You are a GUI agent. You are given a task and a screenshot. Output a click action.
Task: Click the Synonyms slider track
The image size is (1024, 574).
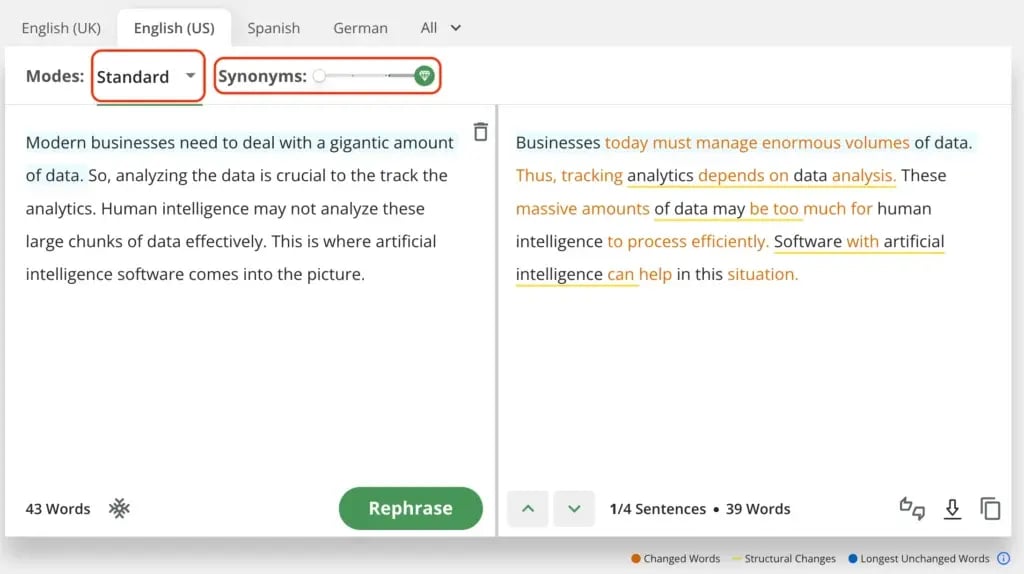370,76
